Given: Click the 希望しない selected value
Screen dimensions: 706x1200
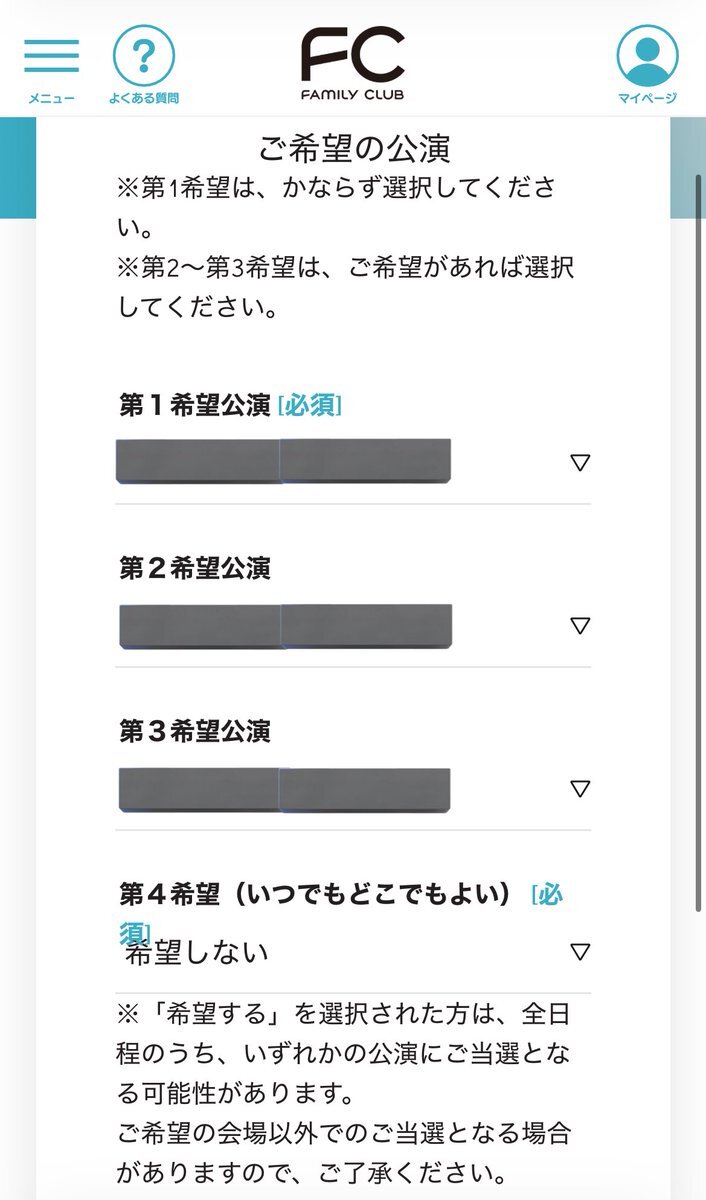Looking at the screenshot, I should point(197,952).
